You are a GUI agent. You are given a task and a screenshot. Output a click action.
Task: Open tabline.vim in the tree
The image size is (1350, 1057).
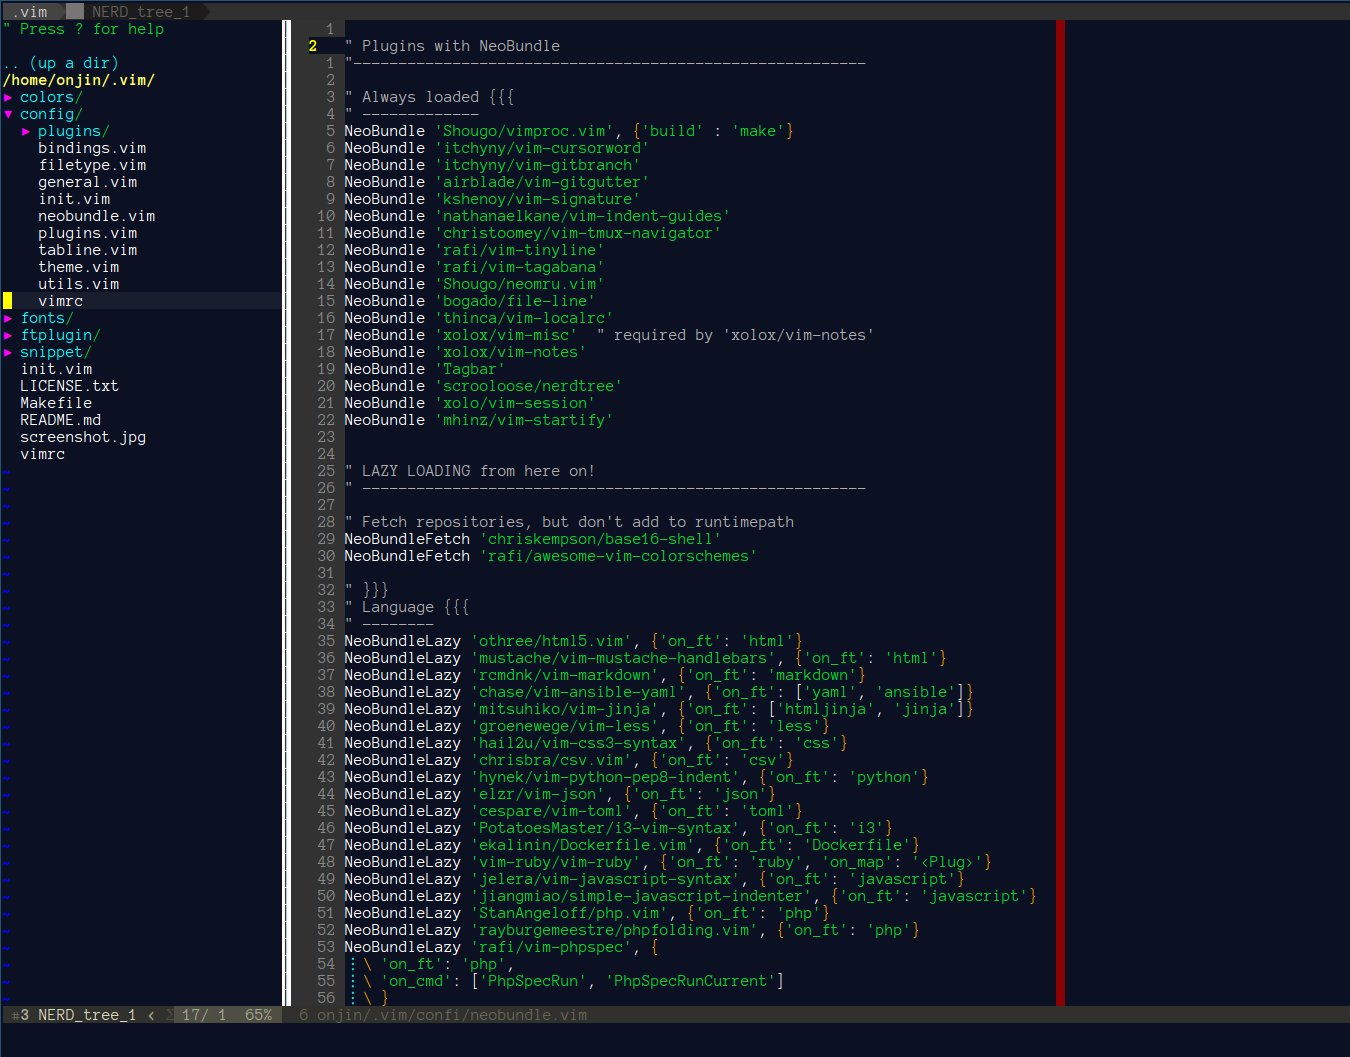tap(88, 250)
